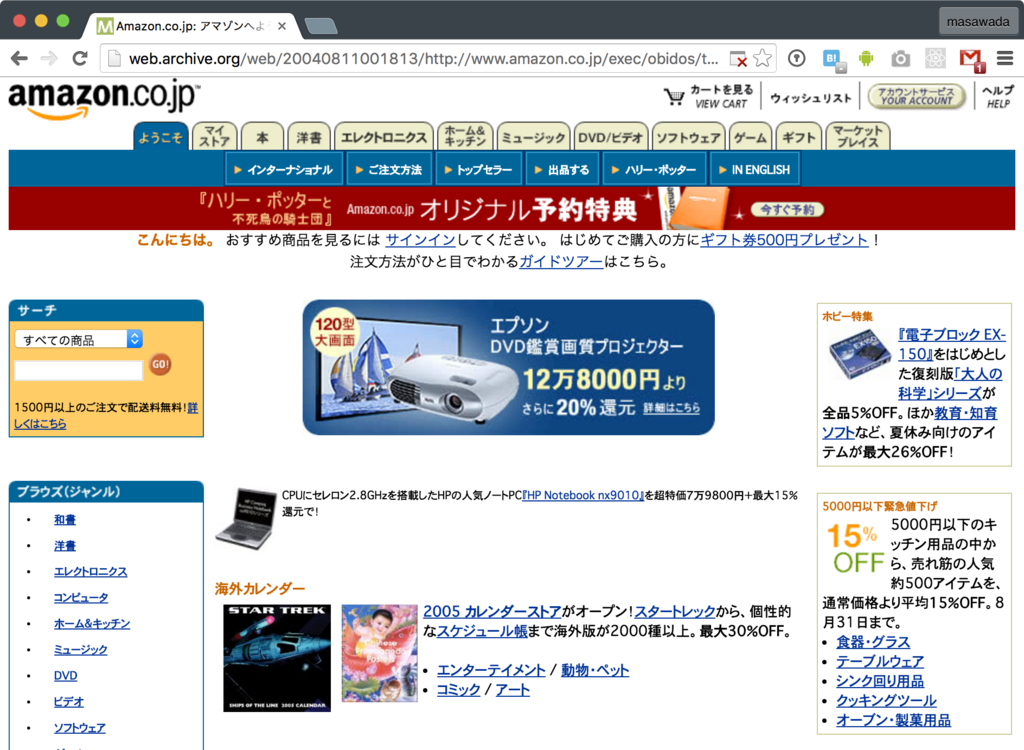Viewport: 1024px width, 750px height.
Task: Click the address bar URL field
Action: tap(423, 59)
